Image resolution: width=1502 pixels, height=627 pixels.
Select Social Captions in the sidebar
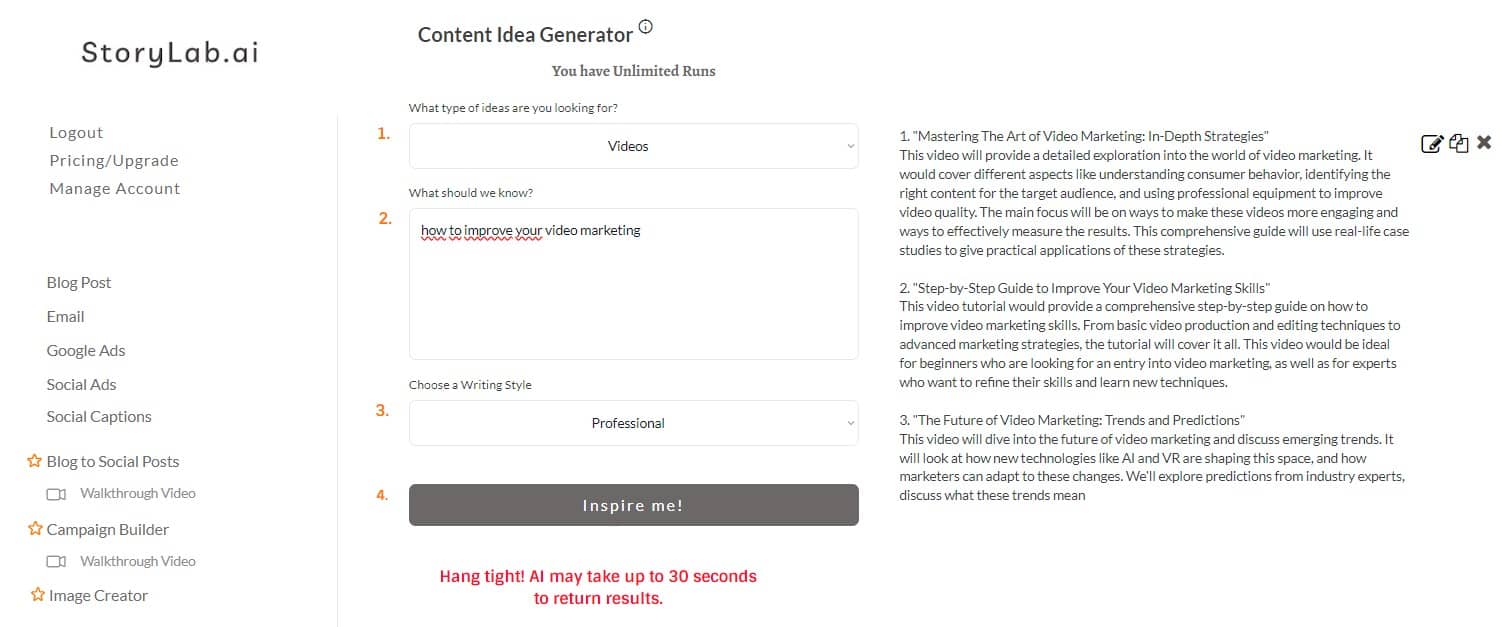click(98, 416)
